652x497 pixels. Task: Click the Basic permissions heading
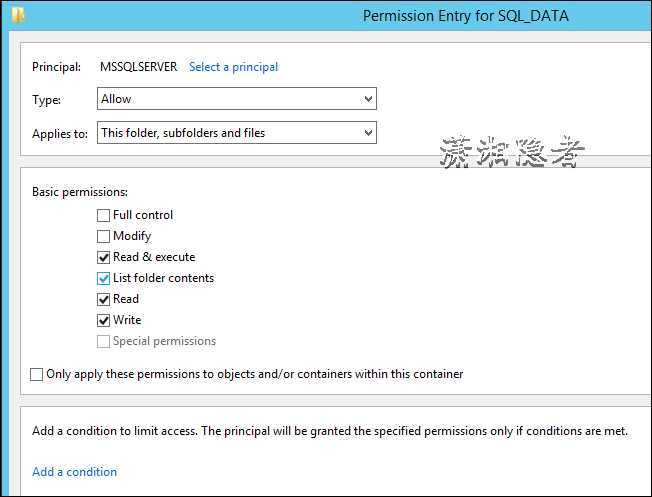pyautogui.click(x=80, y=192)
